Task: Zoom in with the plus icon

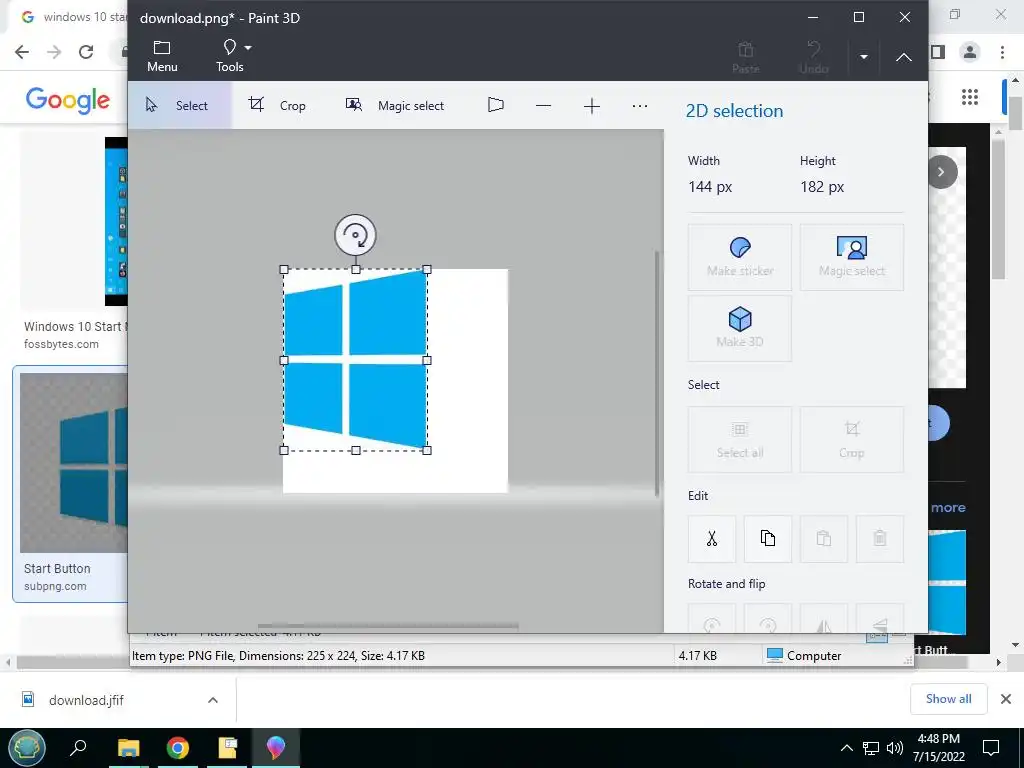Action: coord(592,106)
